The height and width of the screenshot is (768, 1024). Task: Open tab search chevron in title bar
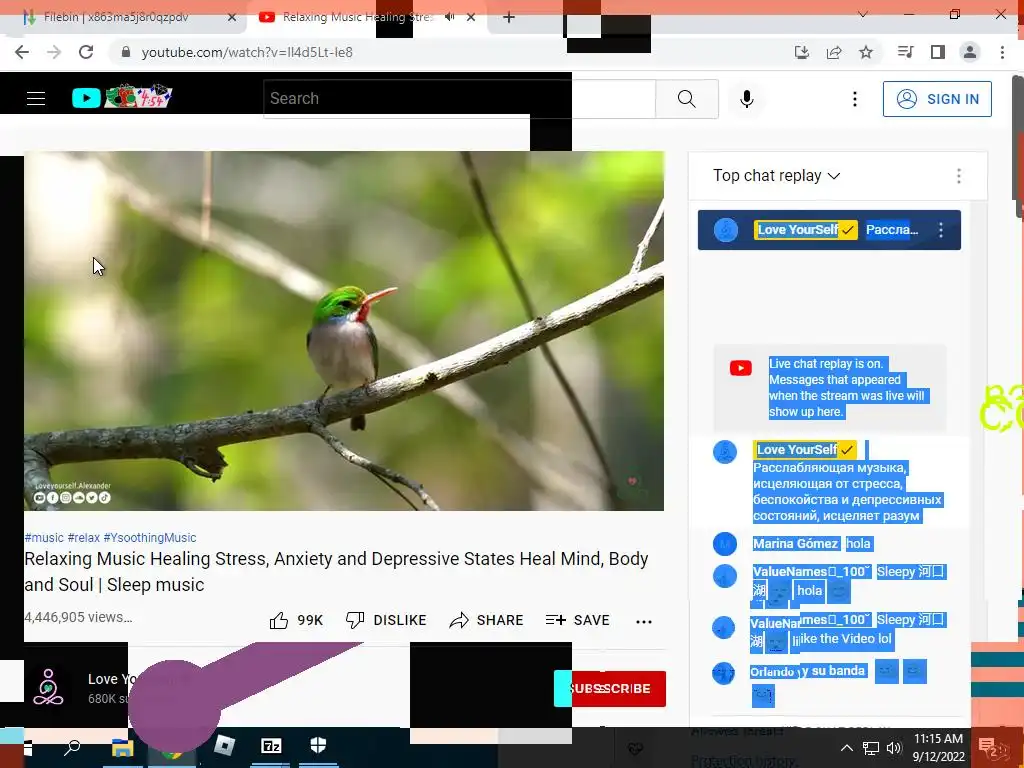[x=863, y=14]
